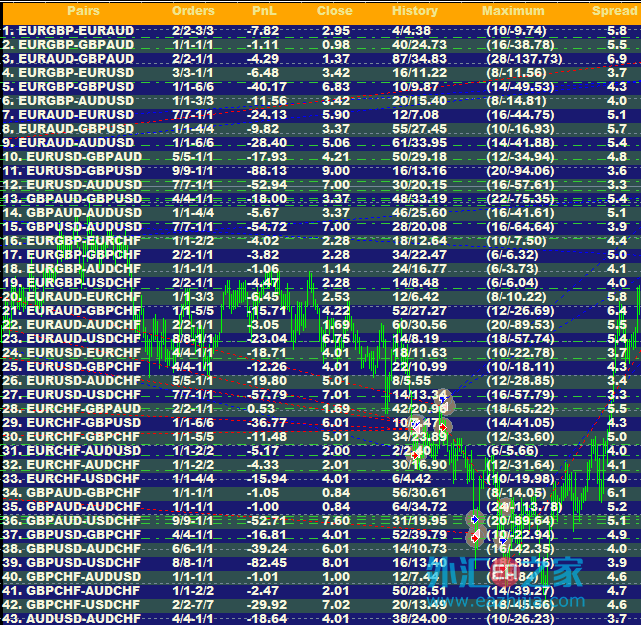641x625 pixels.
Task: Select row 1. EURGBP-EURAUD
Action: [x=322, y=31]
